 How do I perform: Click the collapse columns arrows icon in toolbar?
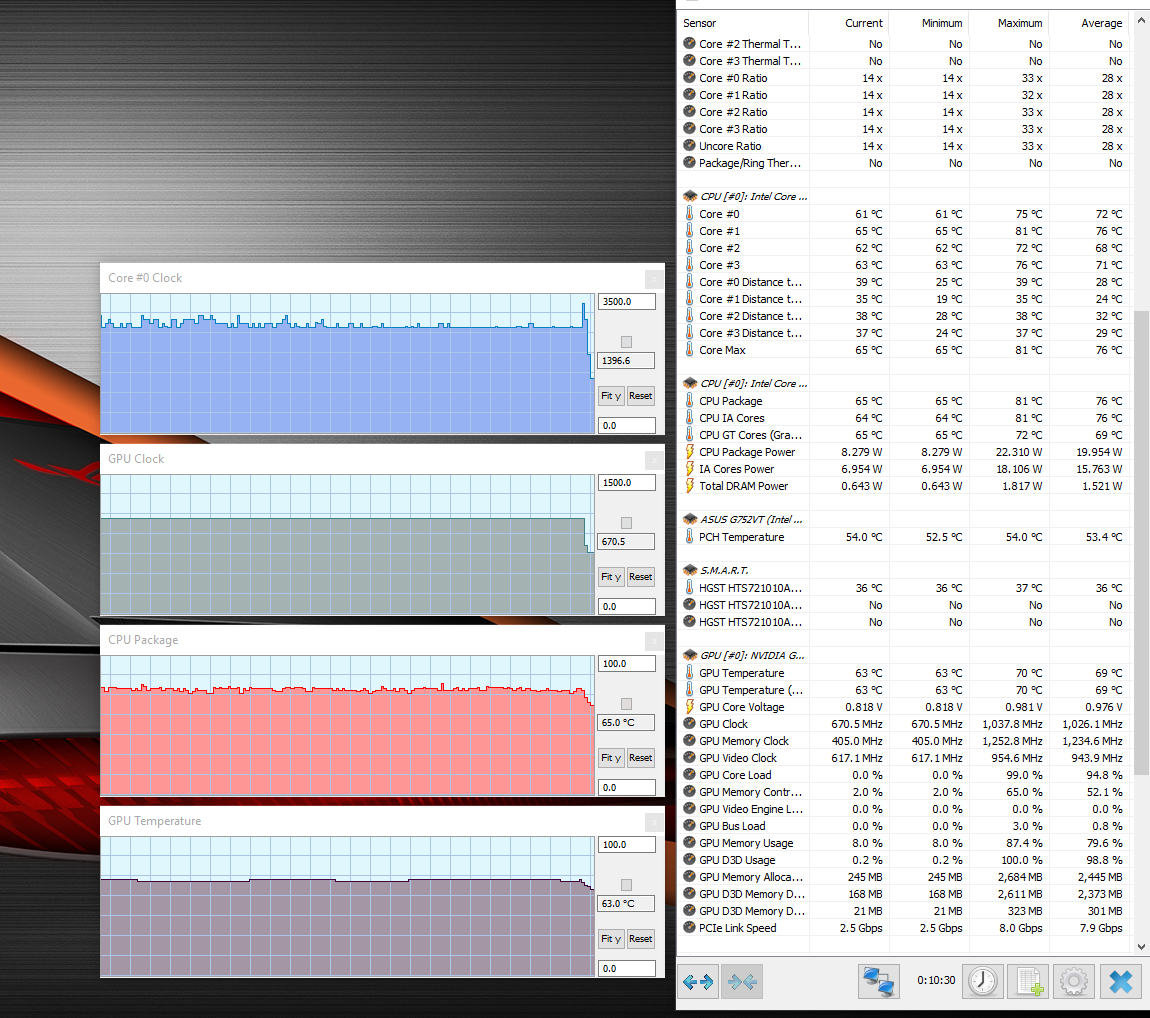coord(742,981)
